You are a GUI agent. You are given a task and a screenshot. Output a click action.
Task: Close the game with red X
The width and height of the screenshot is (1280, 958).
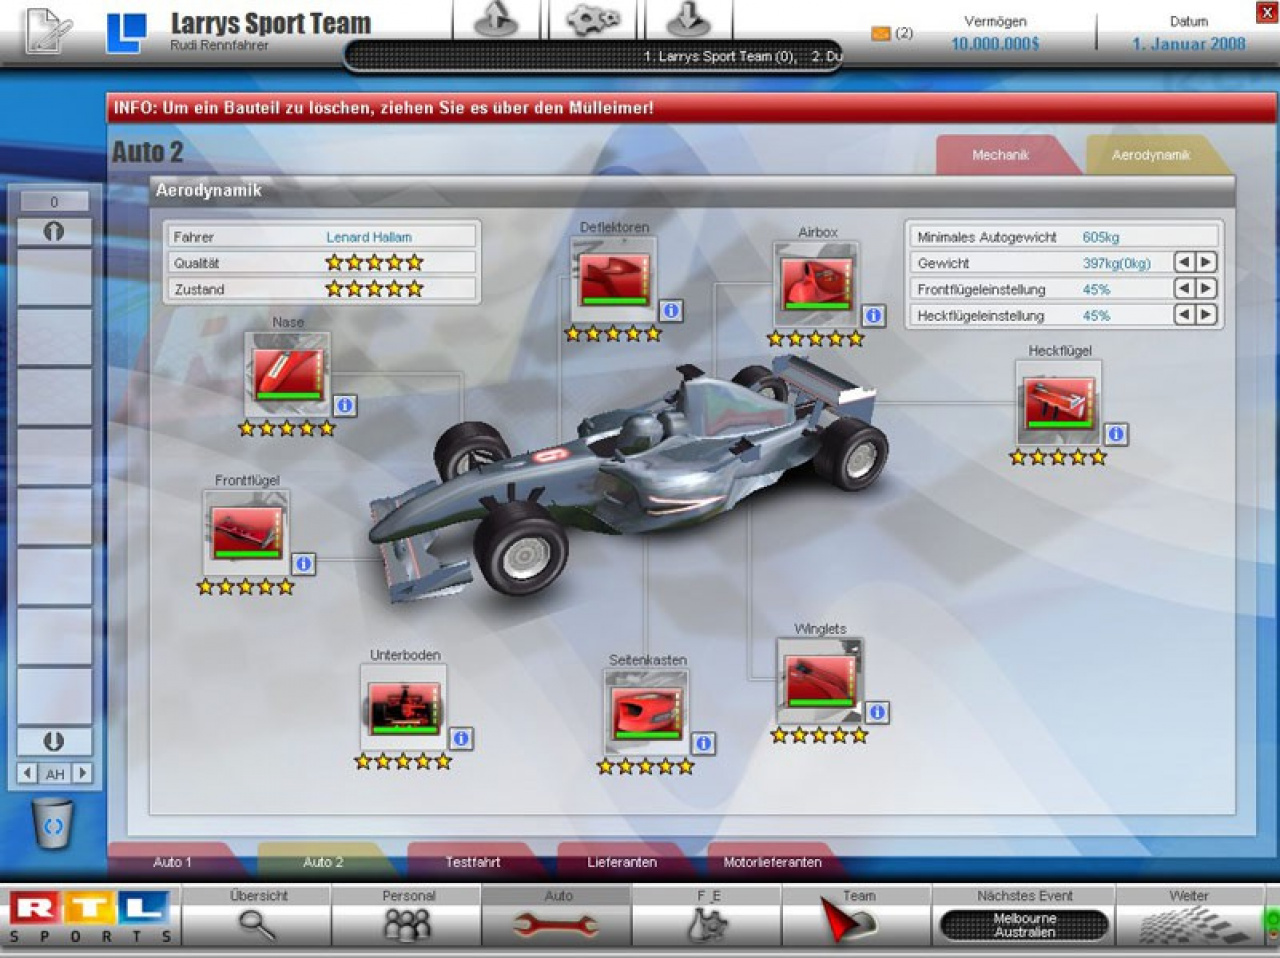coord(1266,12)
